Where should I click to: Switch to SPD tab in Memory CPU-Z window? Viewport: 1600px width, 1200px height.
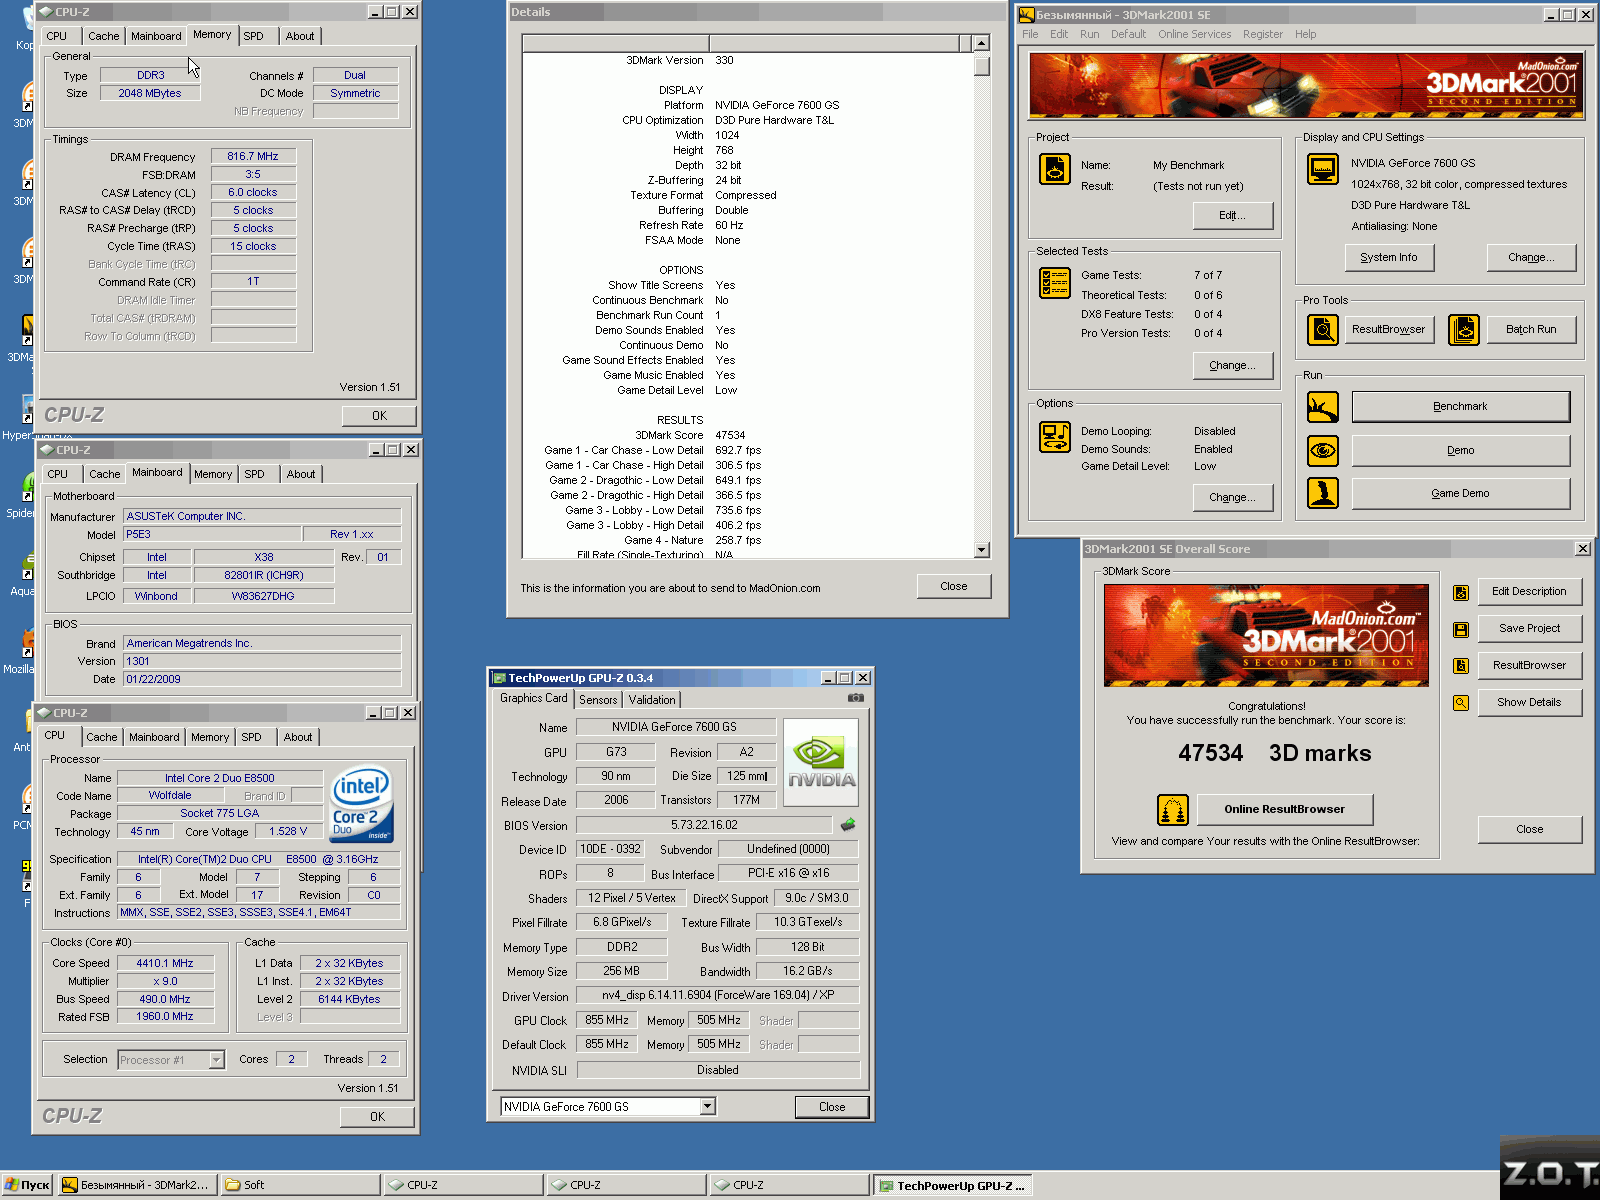coord(254,36)
